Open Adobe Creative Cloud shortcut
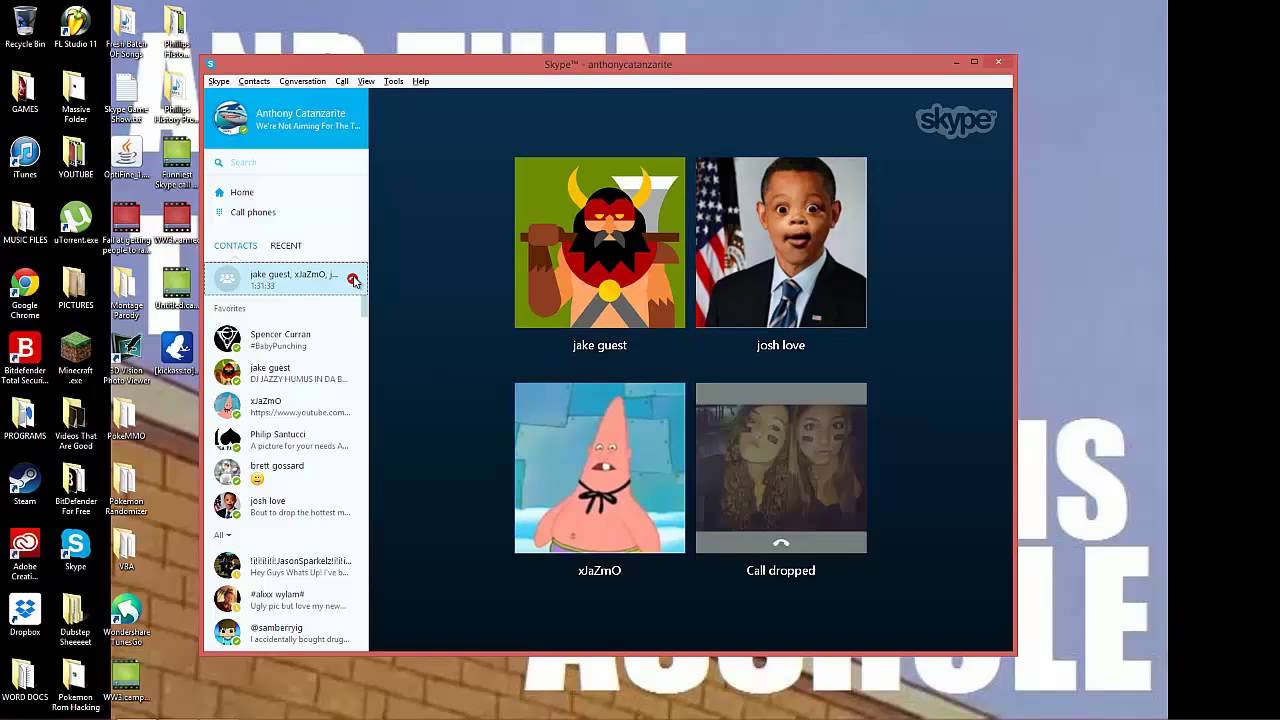Screen dimensions: 1280x720 click(x=25, y=555)
